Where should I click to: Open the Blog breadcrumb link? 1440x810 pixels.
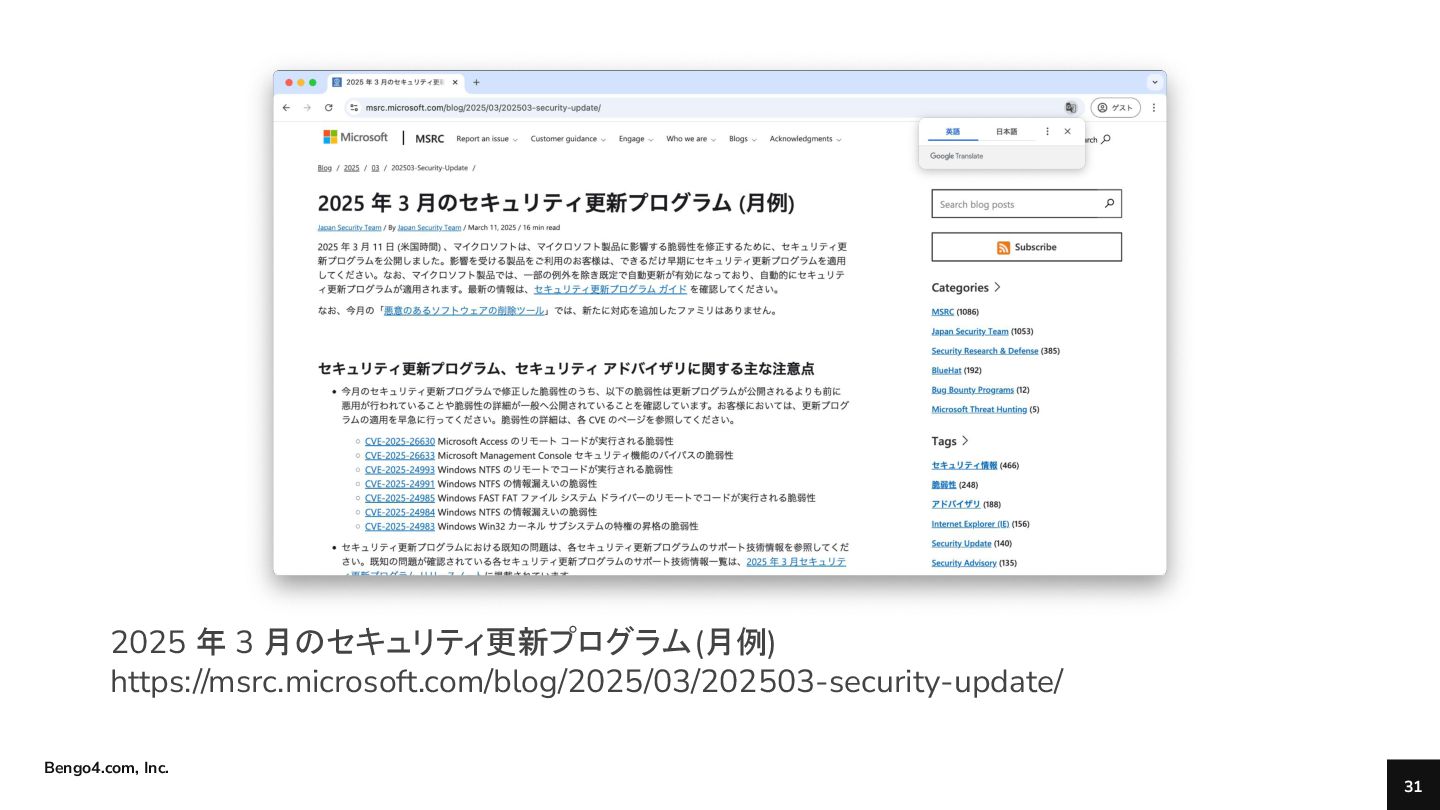point(325,168)
